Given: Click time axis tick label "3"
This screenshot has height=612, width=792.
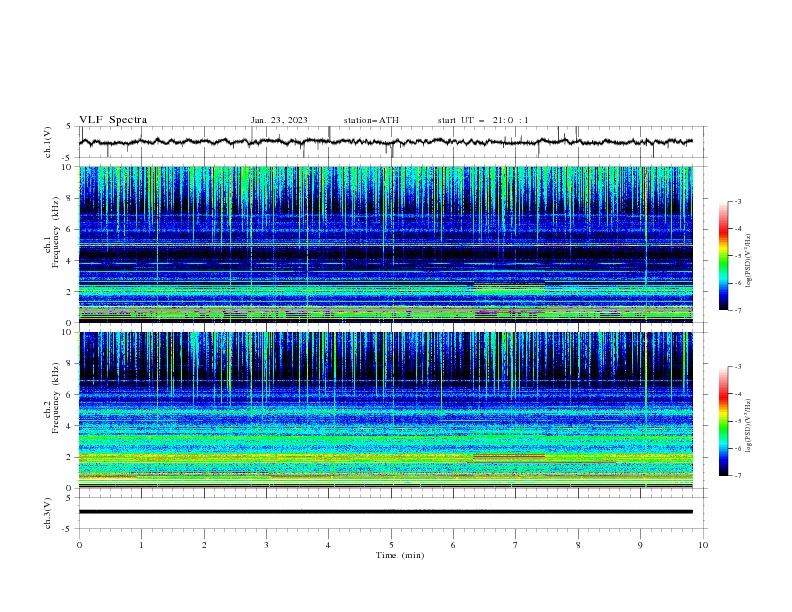Looking at the screenshot, I should (x=266, y=545).
